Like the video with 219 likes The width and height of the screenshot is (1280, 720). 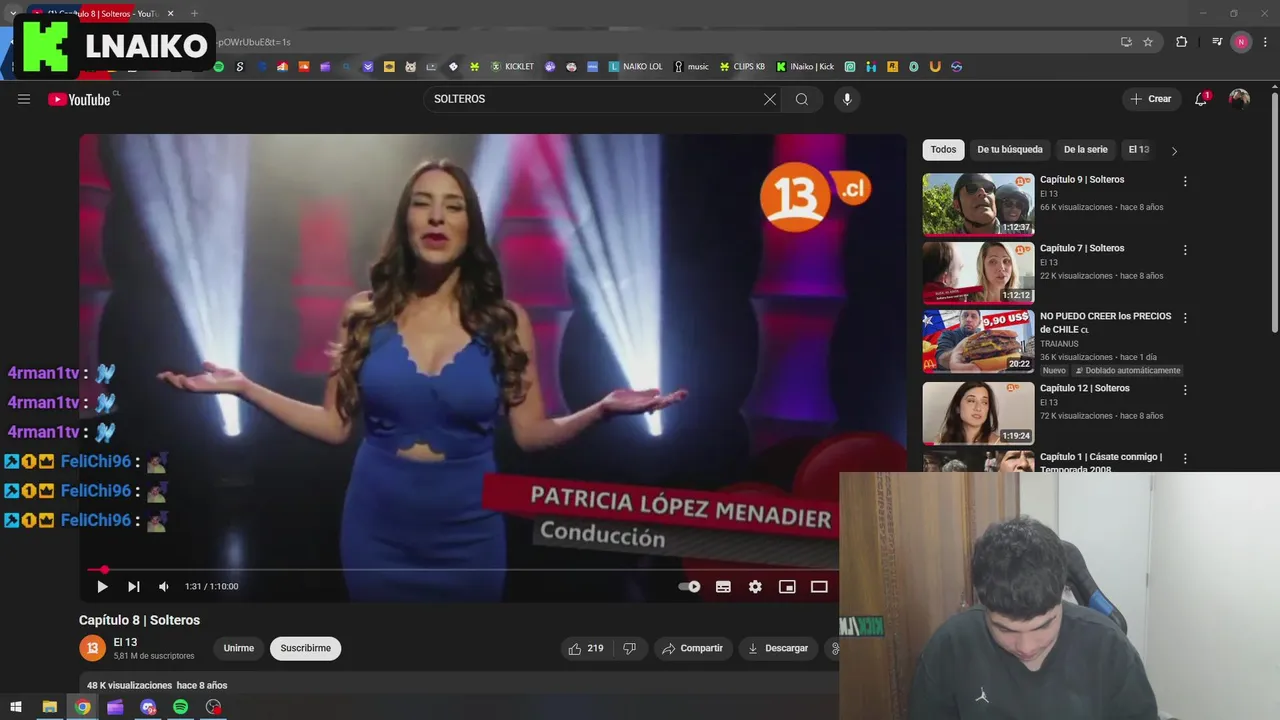(586, 649)
